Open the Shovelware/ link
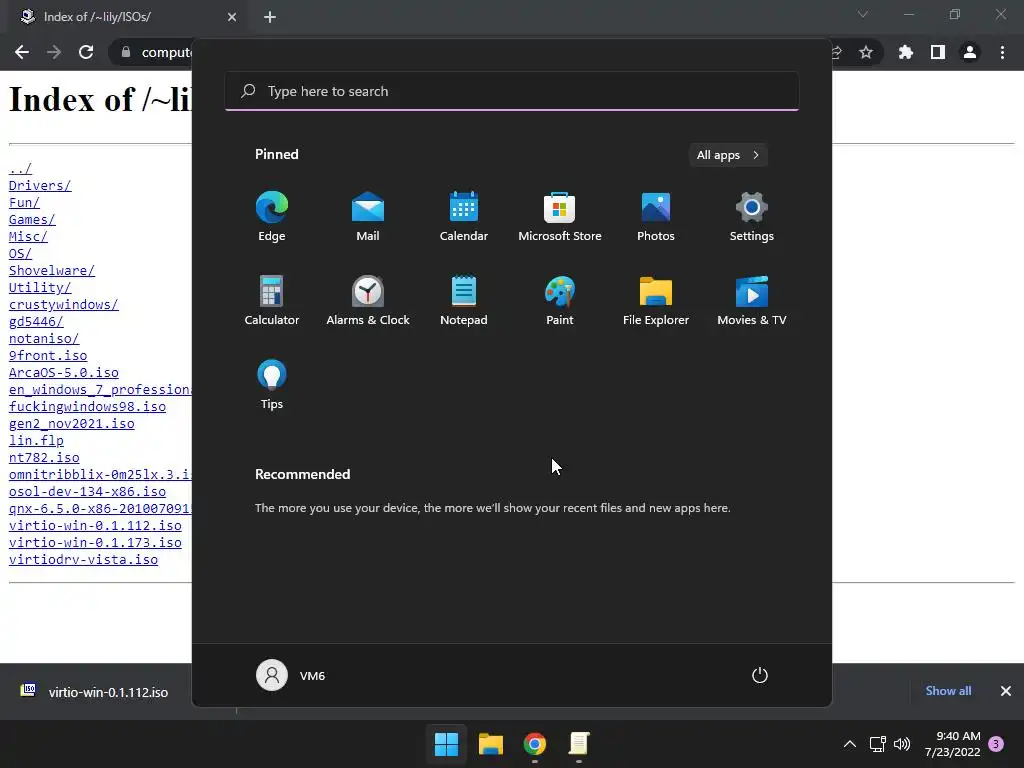 tap(52, 270)
